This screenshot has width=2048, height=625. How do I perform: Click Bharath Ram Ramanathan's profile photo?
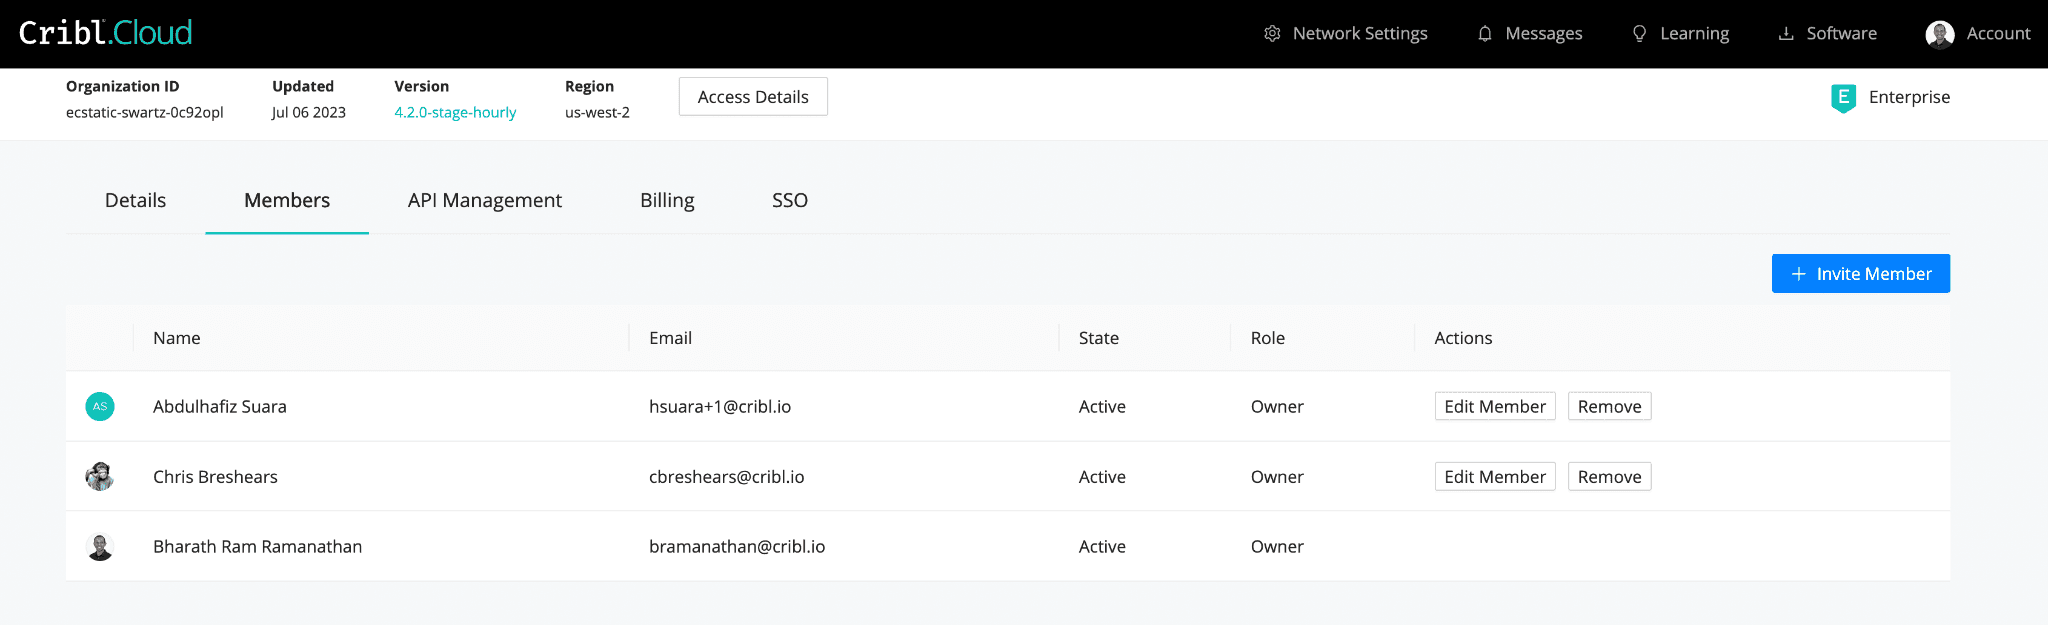click(x=100, y=547)
